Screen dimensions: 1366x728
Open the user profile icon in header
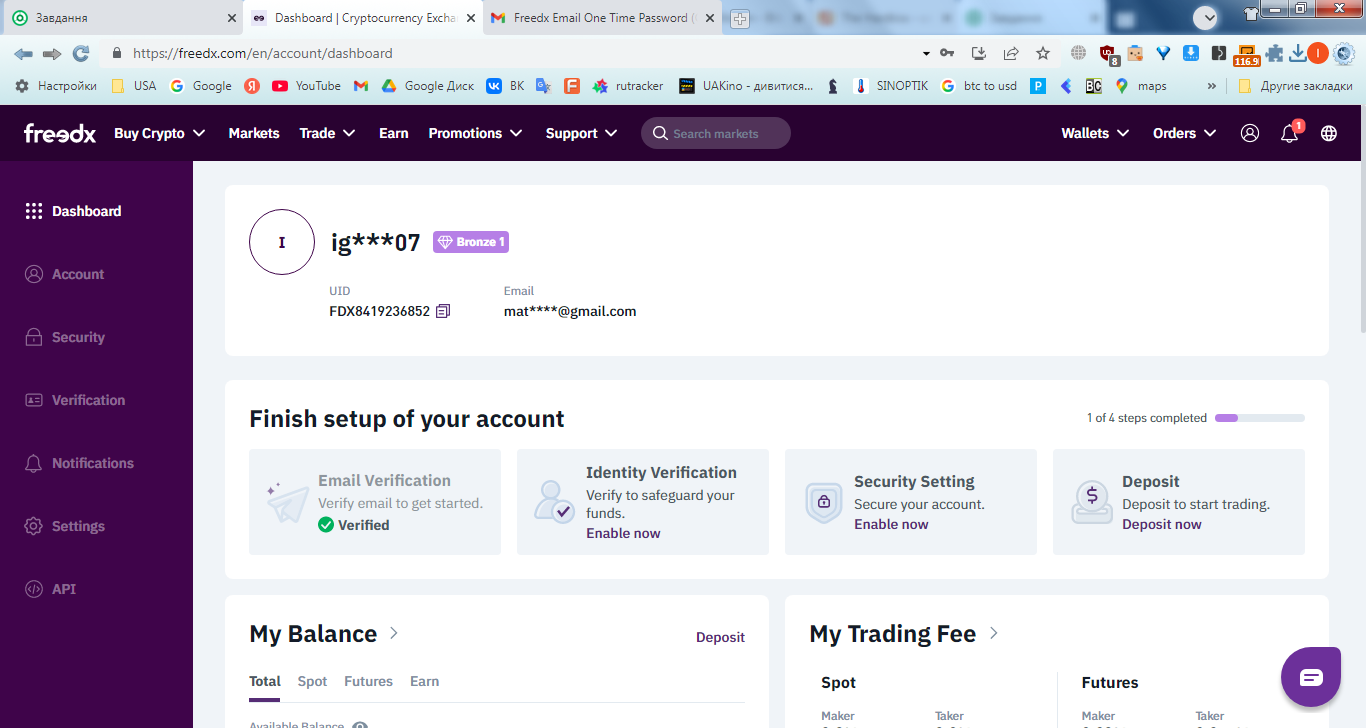click(x=1250, y=133)
